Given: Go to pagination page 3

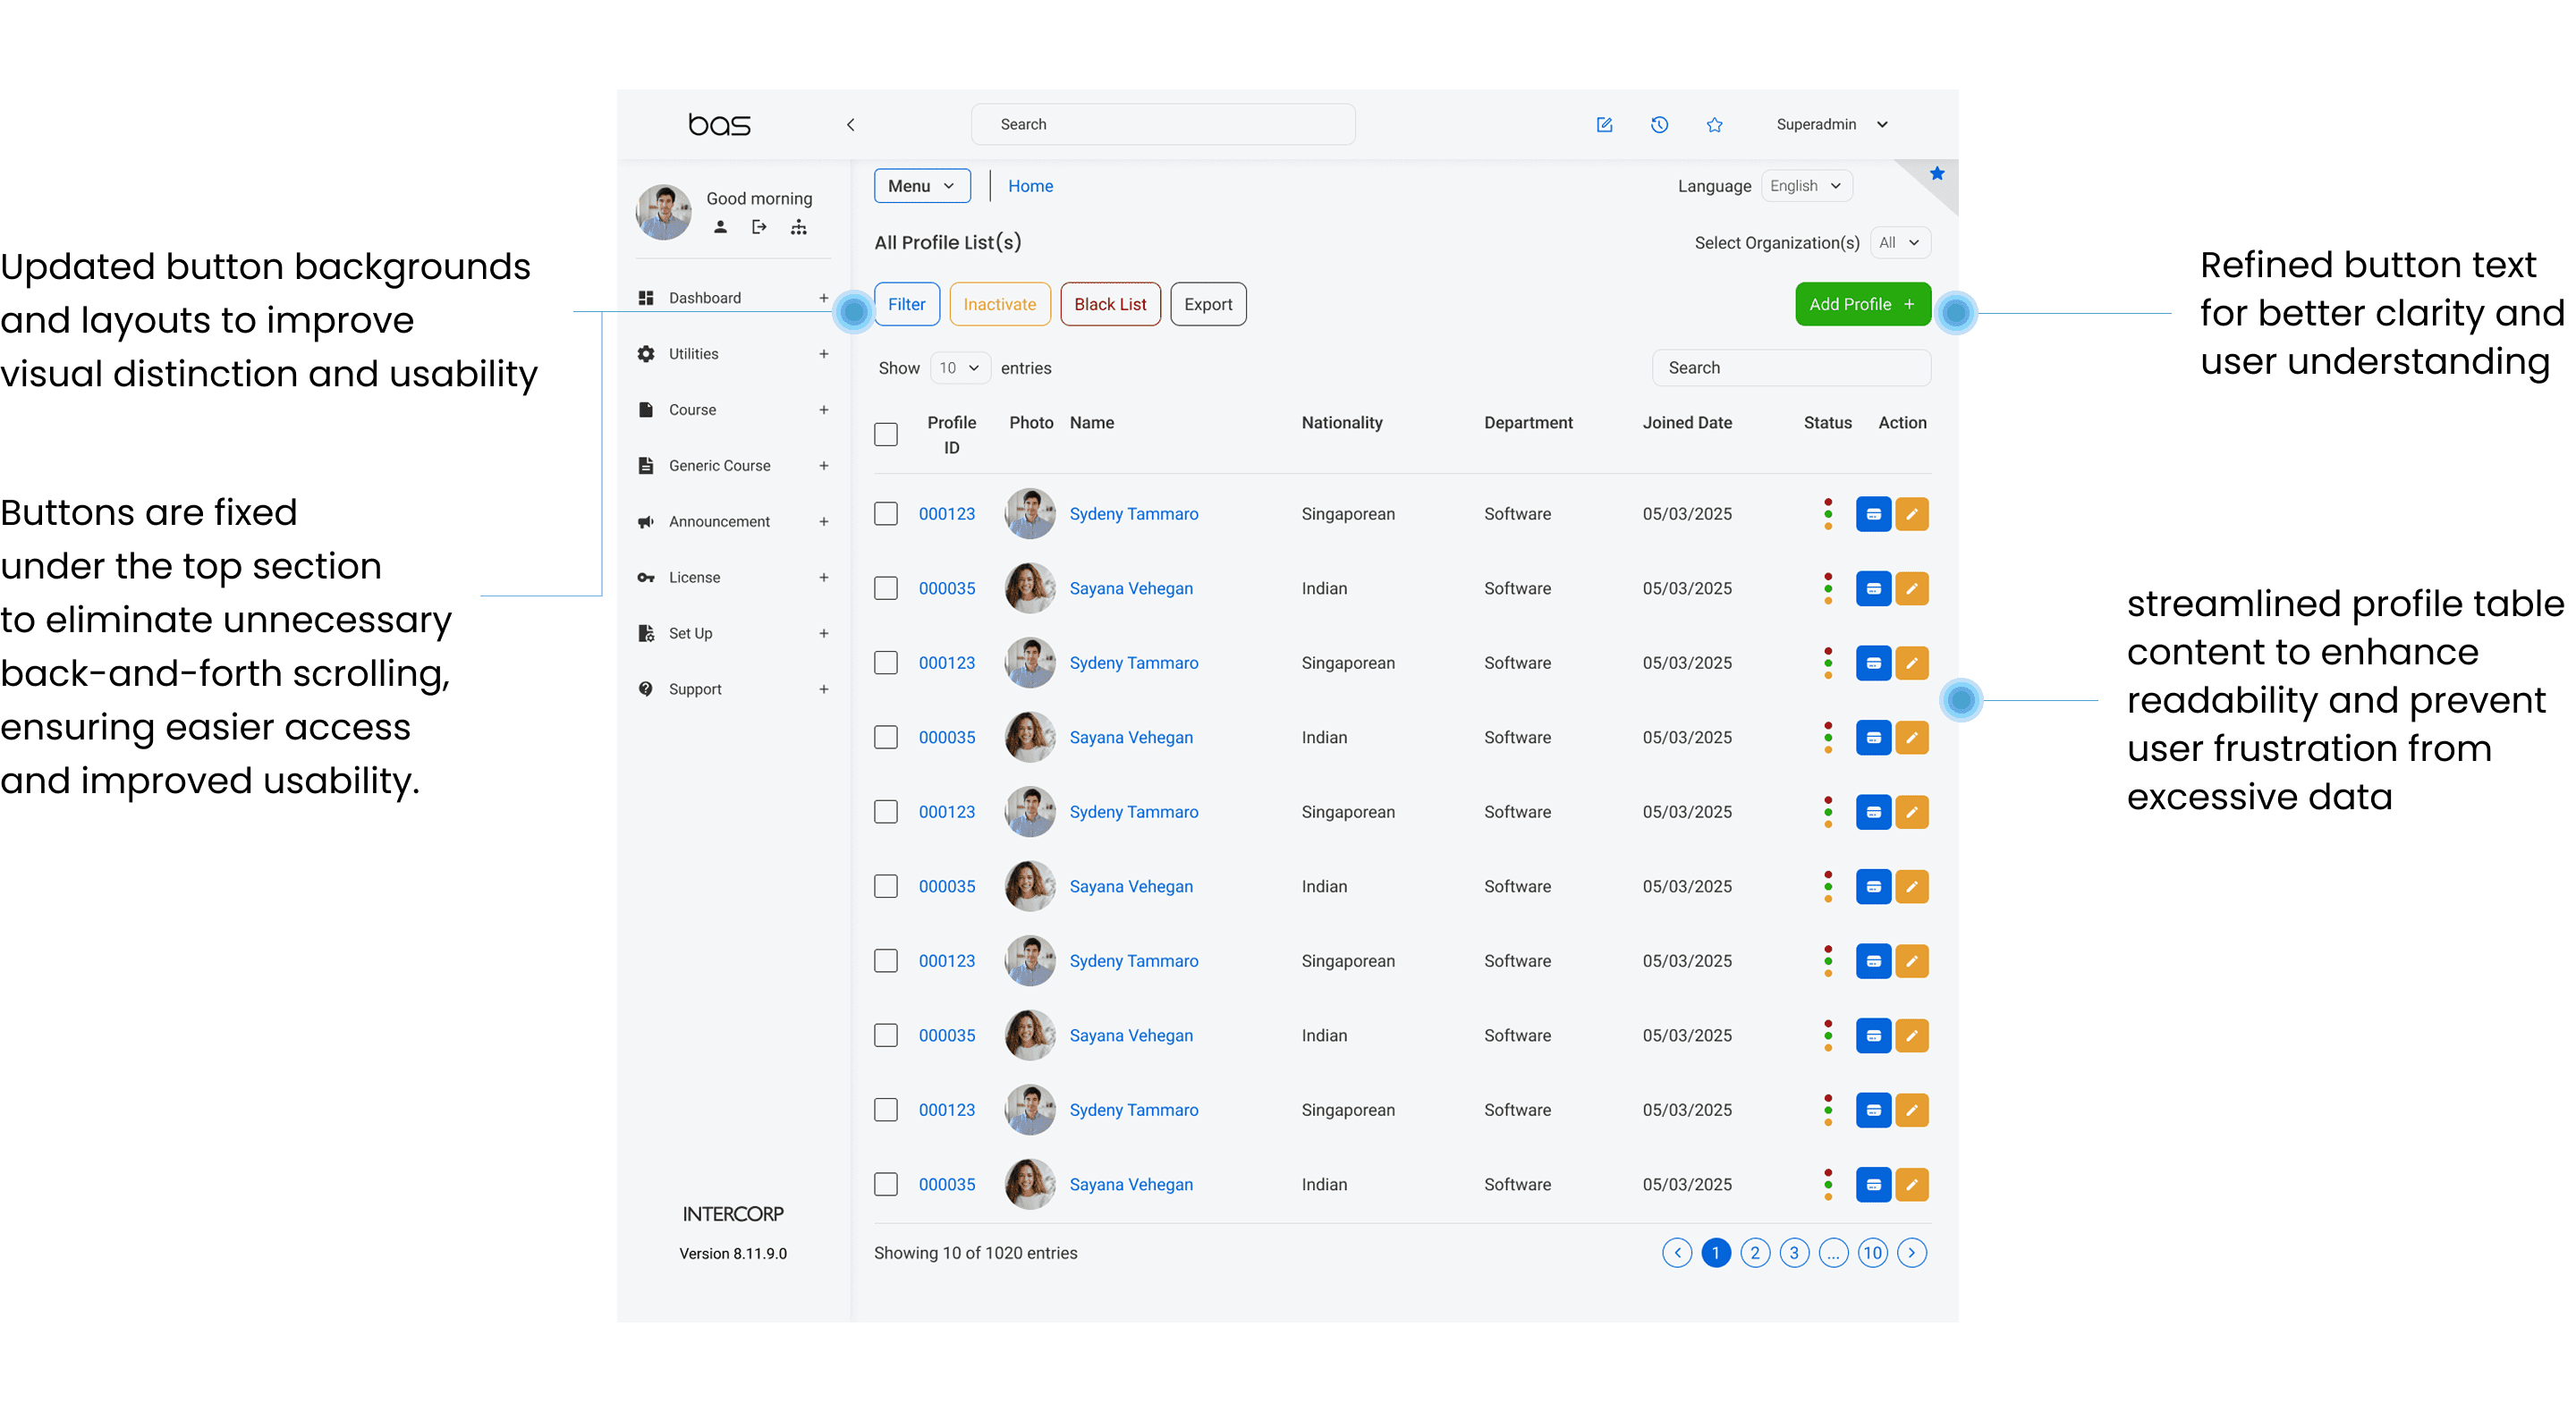Looking at the screenshot, I should click(x=1794, y=1253).
